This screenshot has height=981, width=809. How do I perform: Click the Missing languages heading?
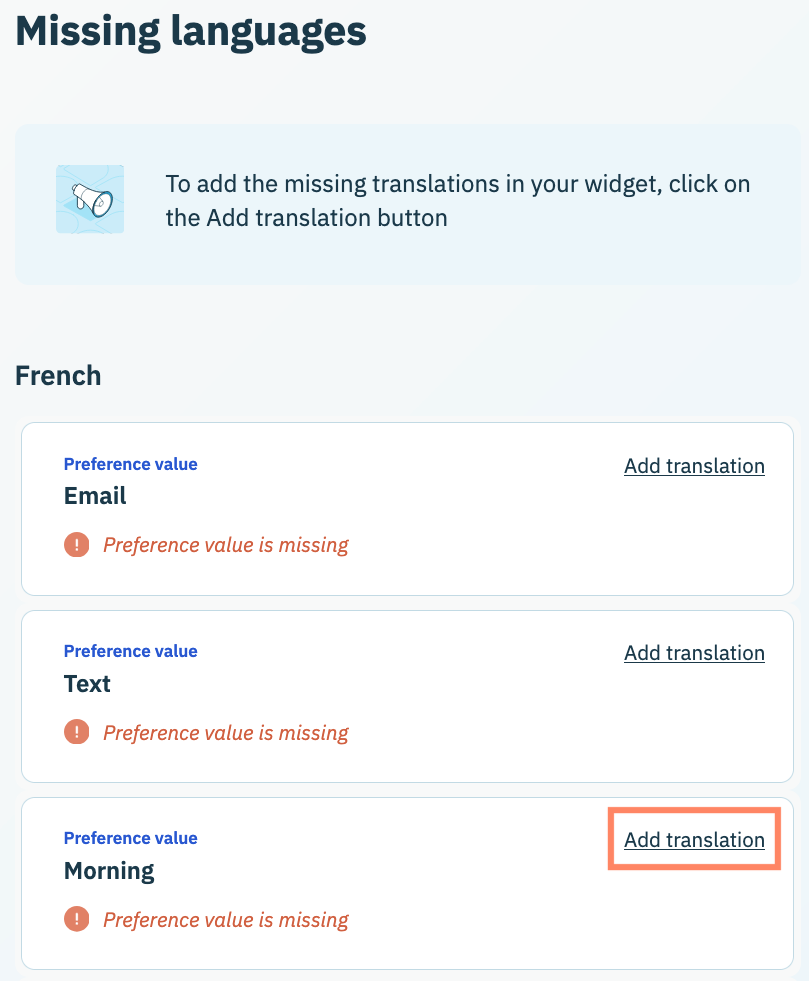191,32
